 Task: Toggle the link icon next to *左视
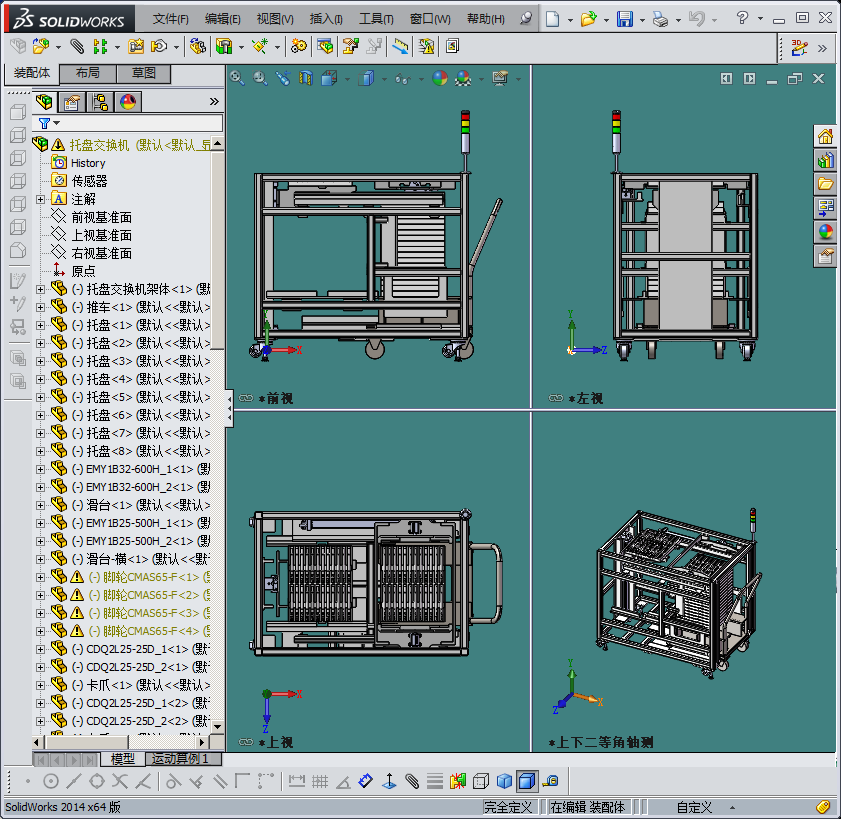click(555, 398)
